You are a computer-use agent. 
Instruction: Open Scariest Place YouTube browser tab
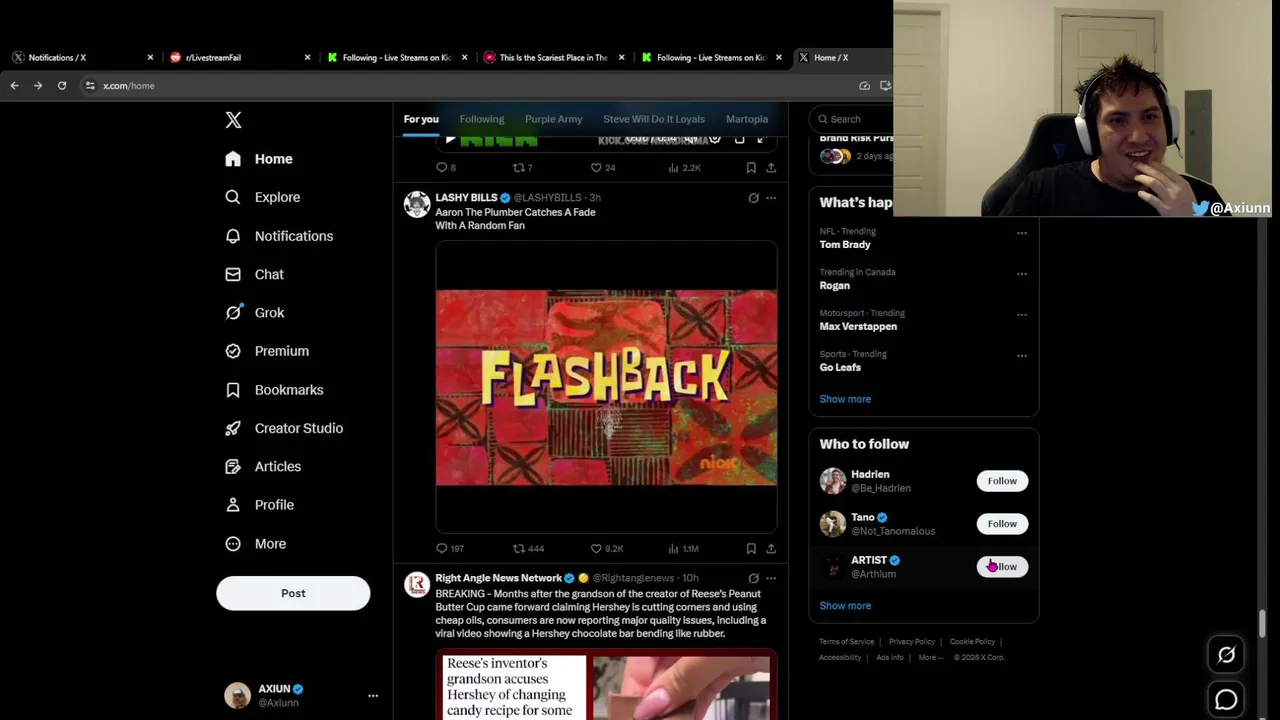click(554, 58)
